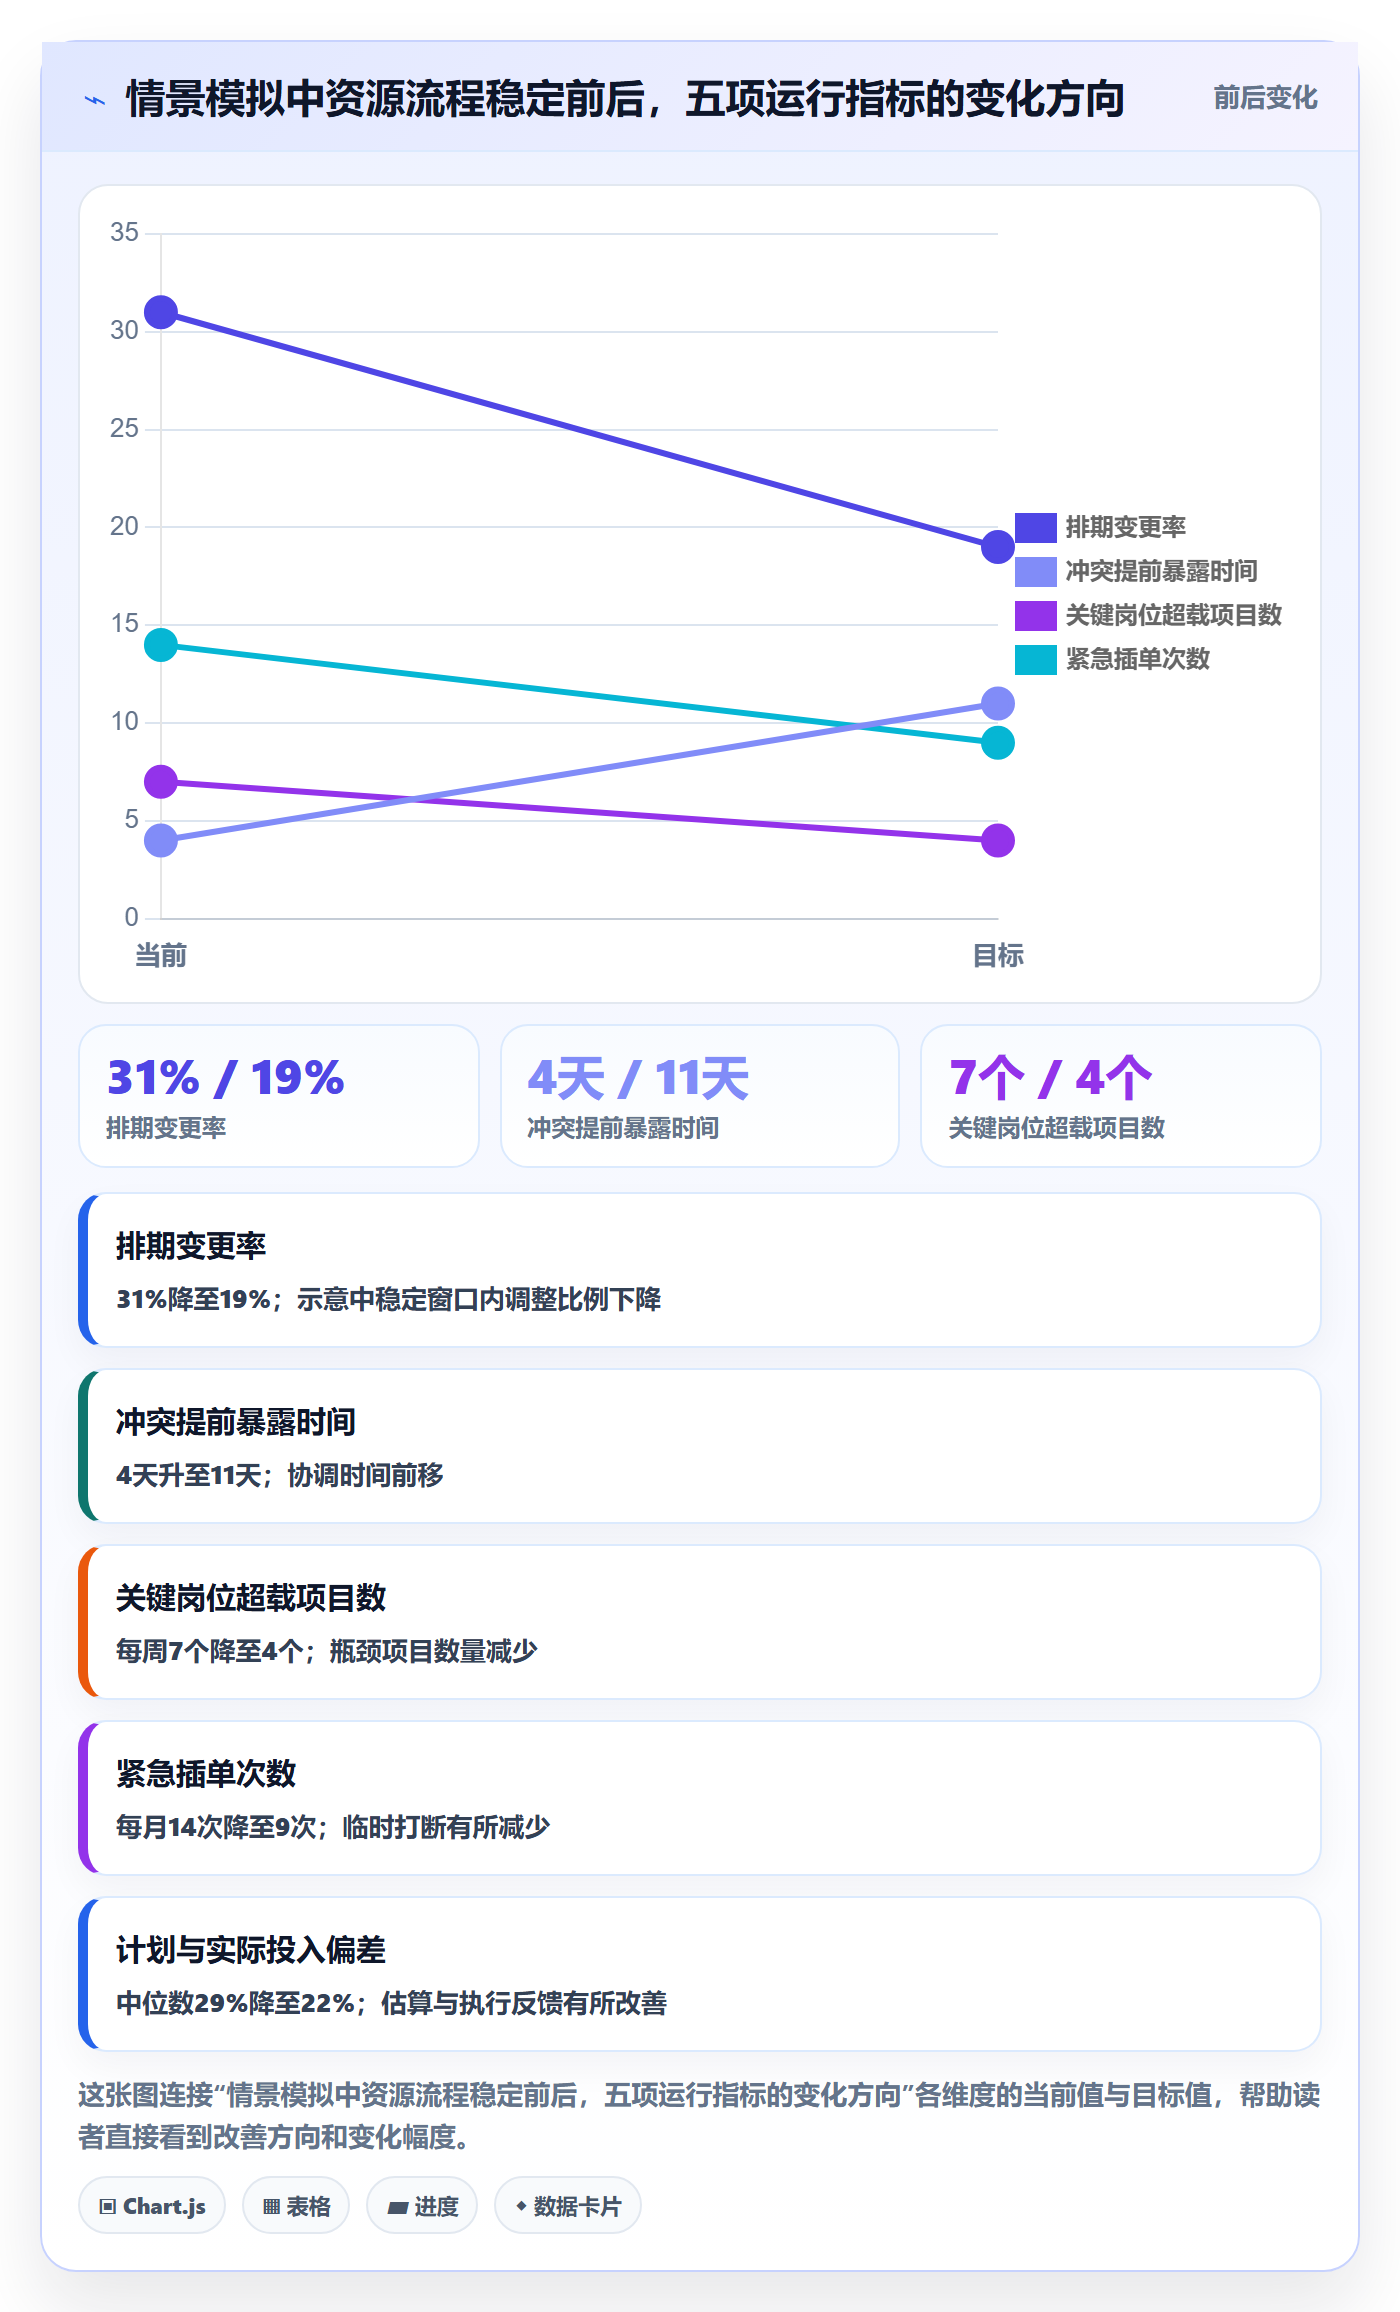This screenshot has width=1400, height=2312.
Task: Click the 紧急插单次数 target point at 9
Action: click(x=997, y=743)
